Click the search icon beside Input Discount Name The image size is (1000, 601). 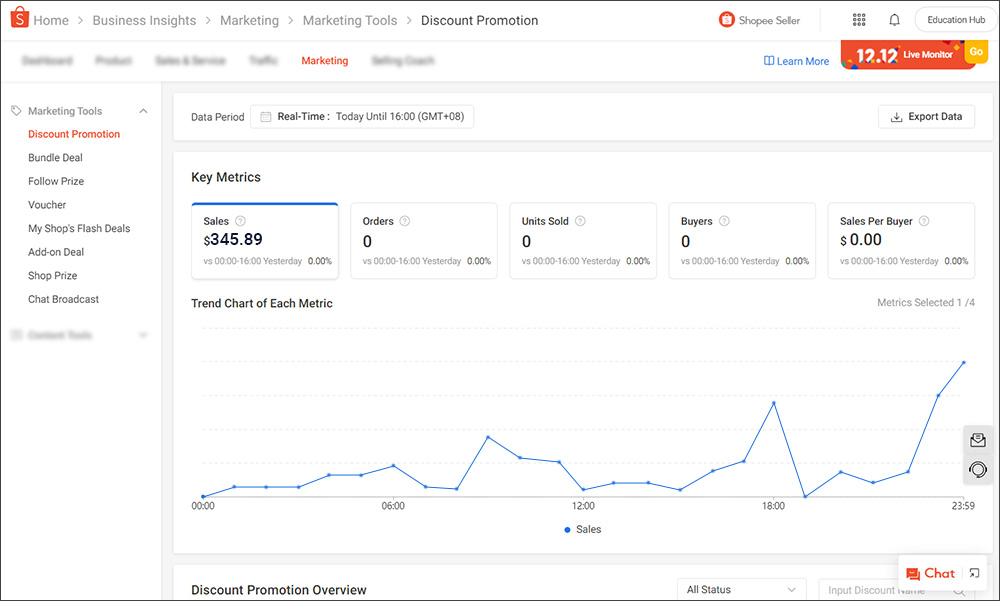point(957,591)
